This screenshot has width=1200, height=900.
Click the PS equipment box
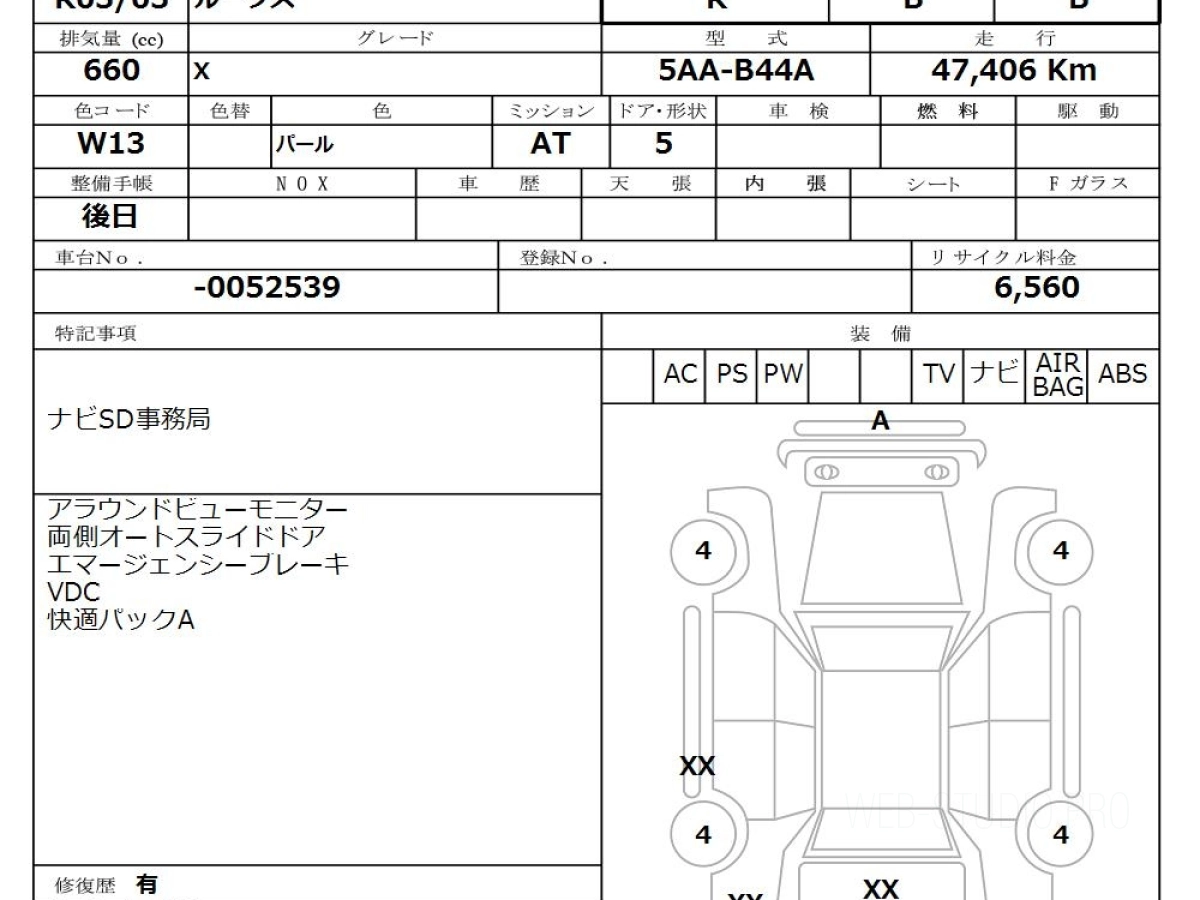point(732,375)
